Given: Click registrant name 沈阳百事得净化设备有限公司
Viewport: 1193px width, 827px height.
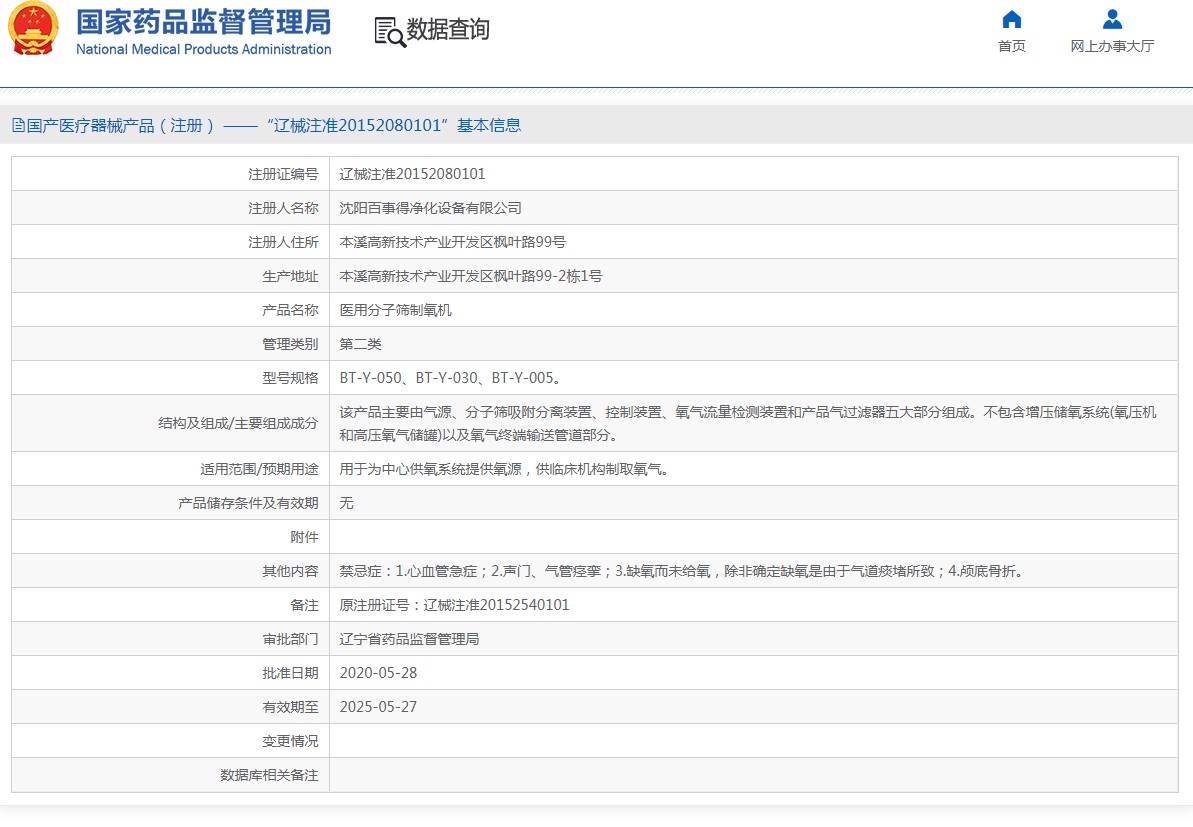Looking at the screenshot, I should point(430,208).
